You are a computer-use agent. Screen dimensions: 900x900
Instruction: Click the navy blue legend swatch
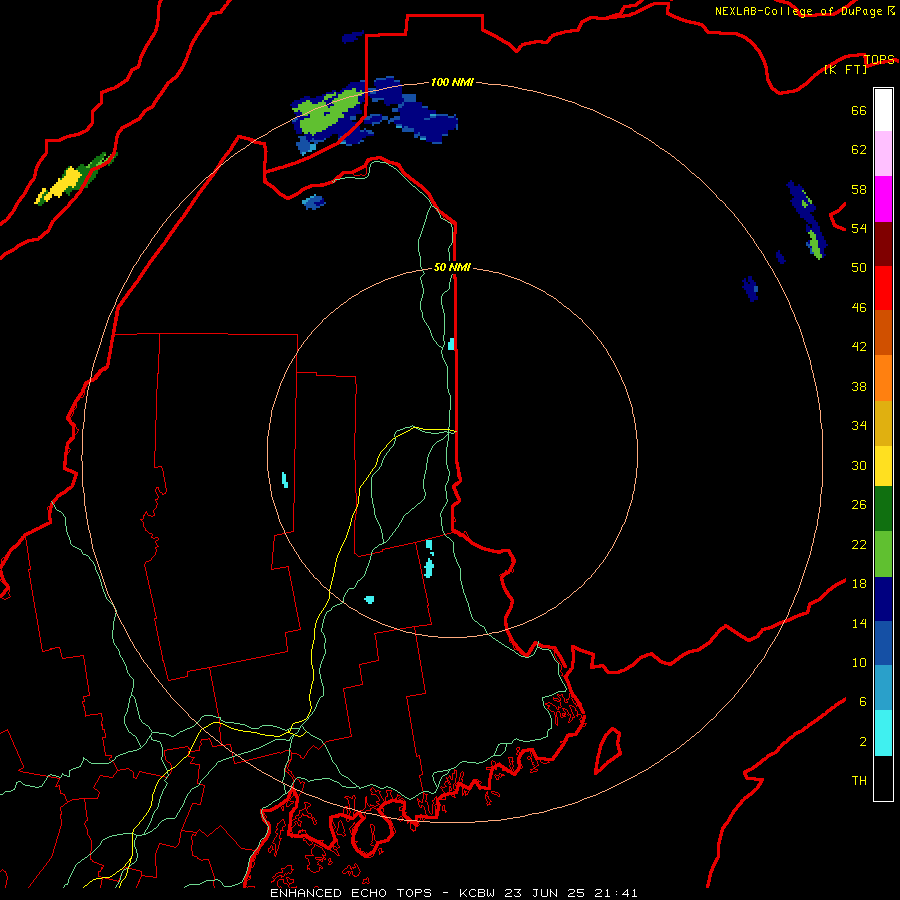883,599
